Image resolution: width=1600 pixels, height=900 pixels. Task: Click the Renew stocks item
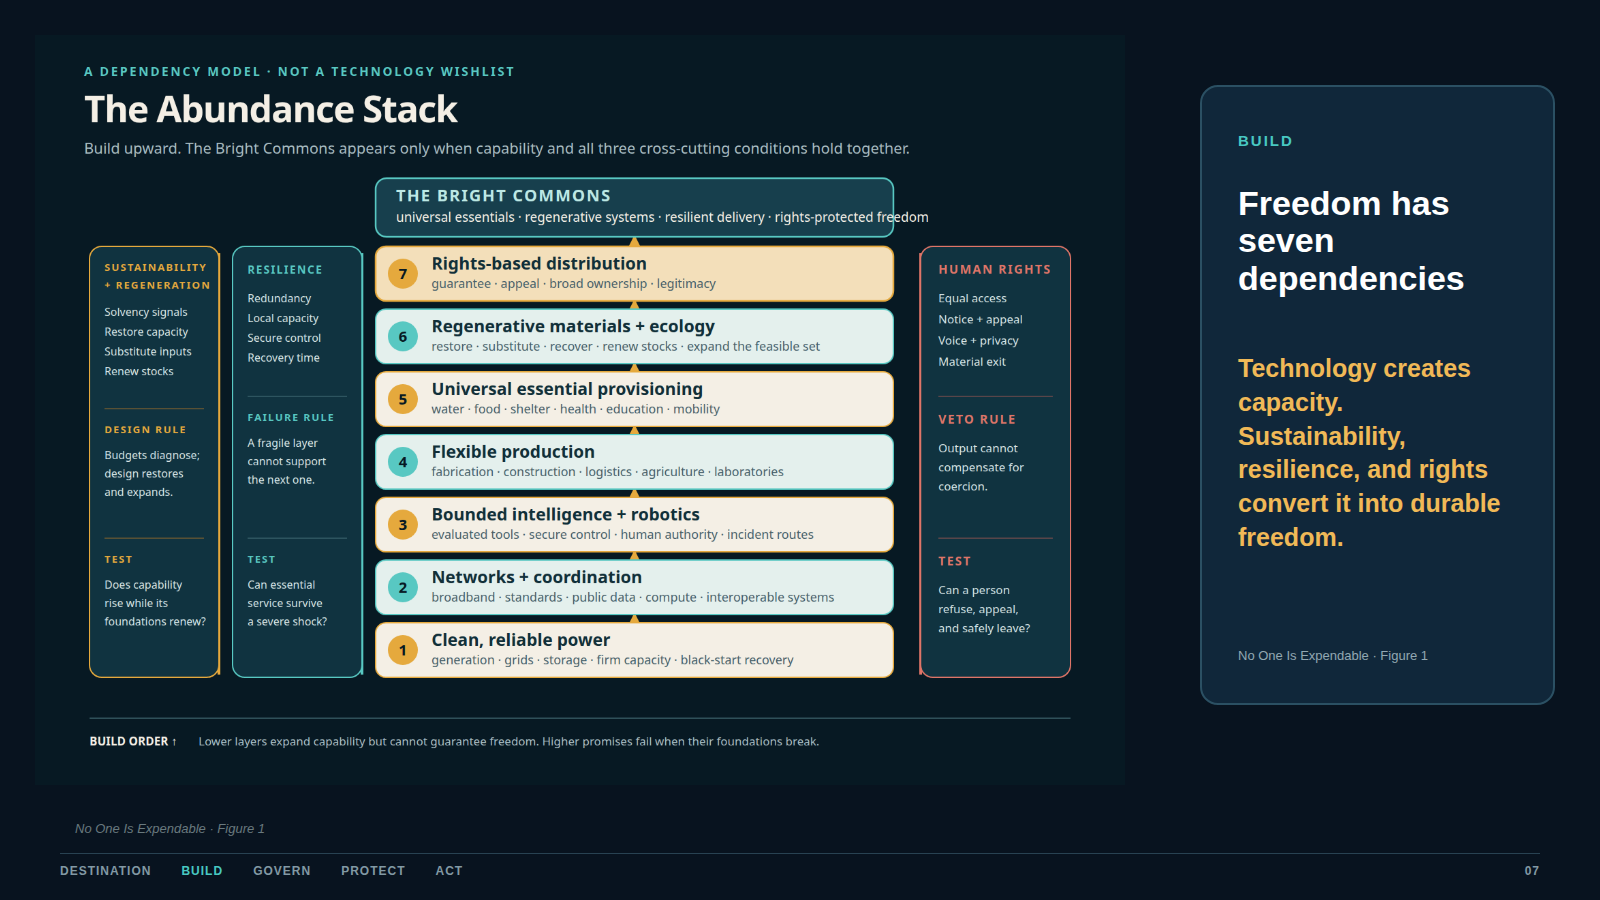pyautogui.click(x=139, y=371)
